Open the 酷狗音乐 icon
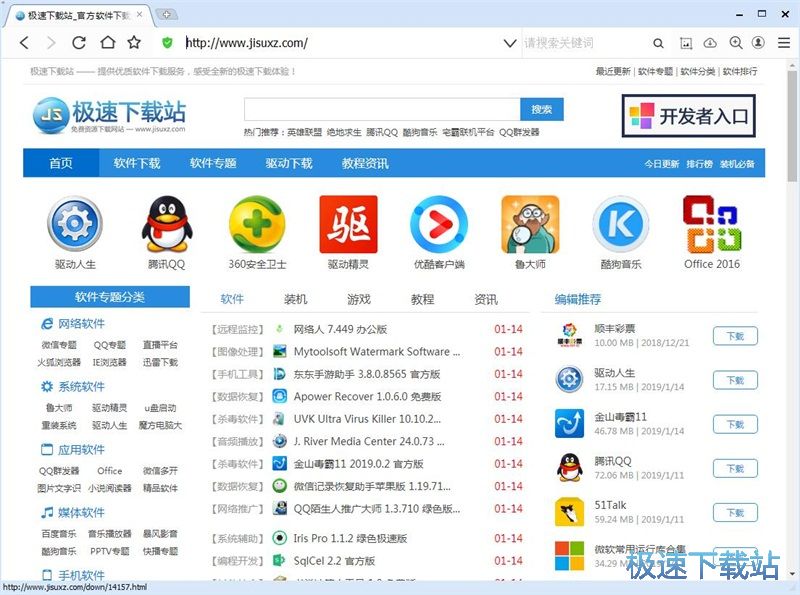The width and height of the screenshot is (800, 595). click(621, 224)
